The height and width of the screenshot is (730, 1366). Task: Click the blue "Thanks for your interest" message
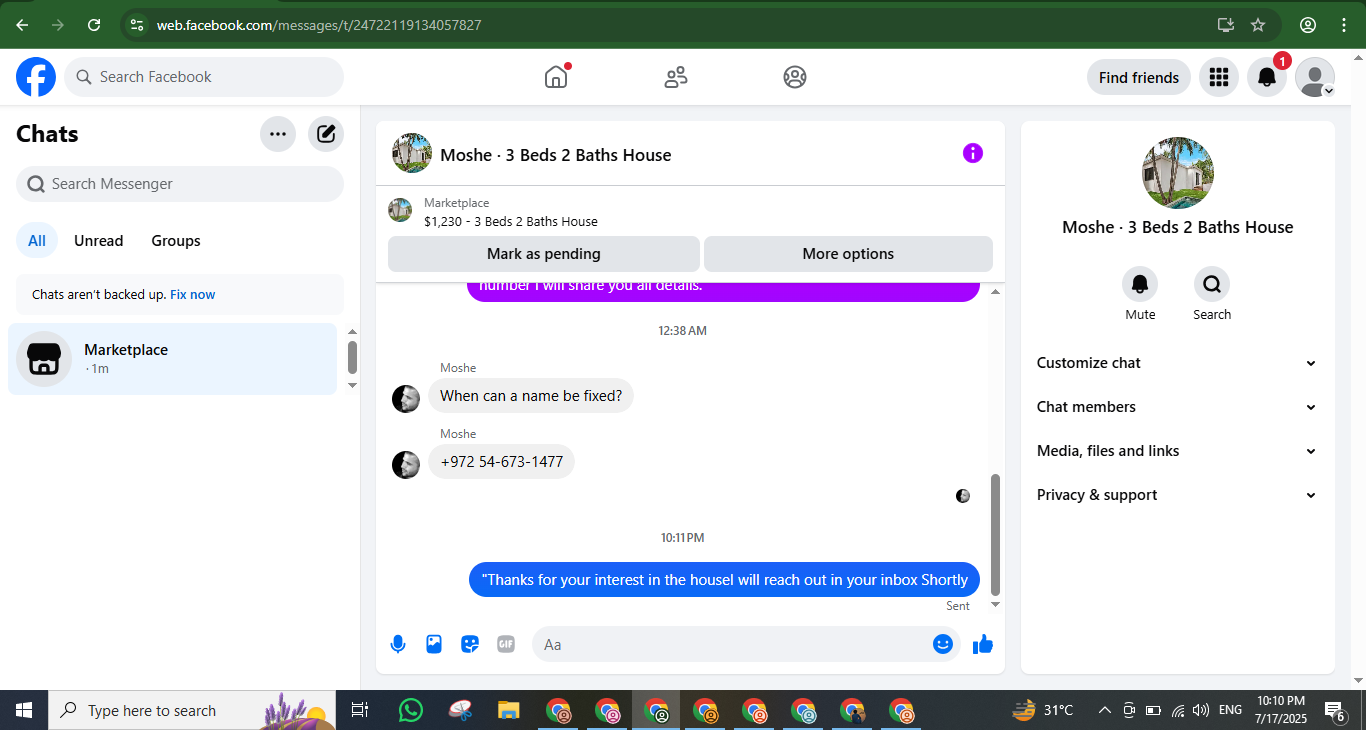coord(725,580)
